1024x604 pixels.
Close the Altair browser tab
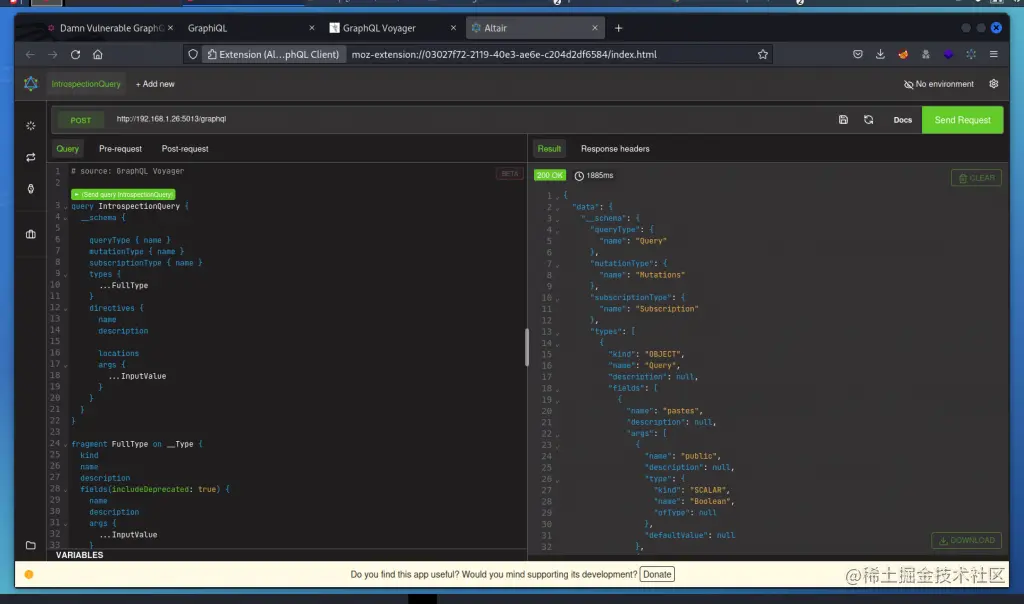coord(594,28)
